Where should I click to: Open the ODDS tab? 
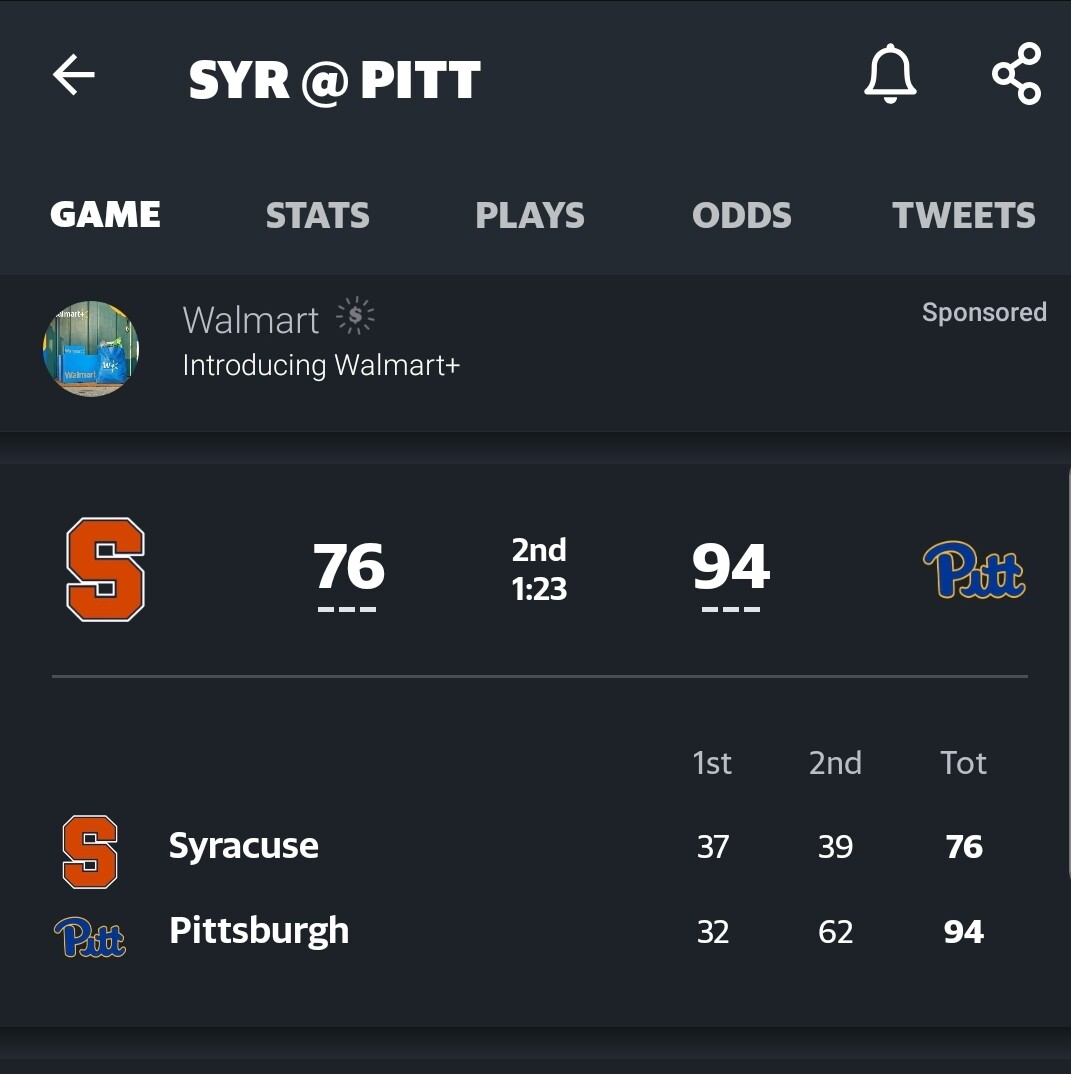[x=741, y=215]
